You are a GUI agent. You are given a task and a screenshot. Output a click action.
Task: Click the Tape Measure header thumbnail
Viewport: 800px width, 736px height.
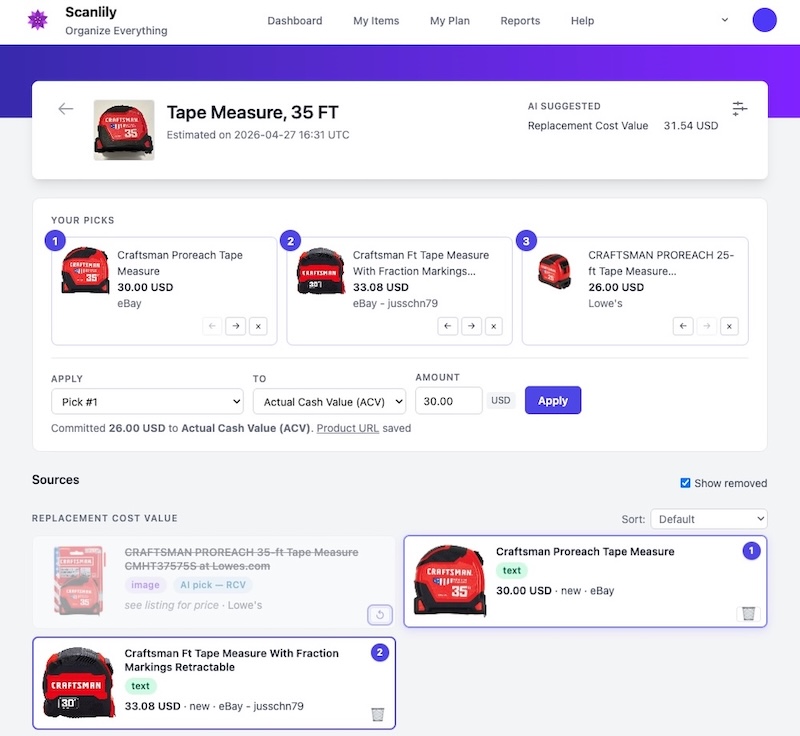[124, 130]
